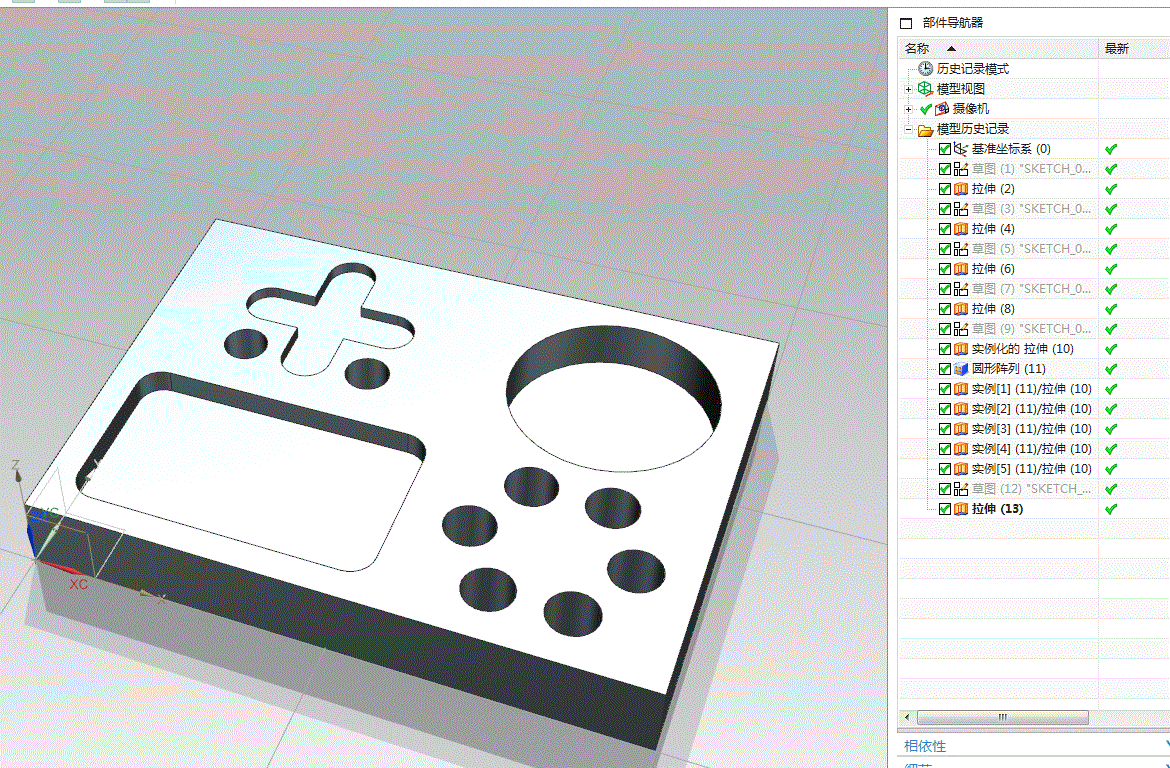Select the 模型视图 row label

961,89
